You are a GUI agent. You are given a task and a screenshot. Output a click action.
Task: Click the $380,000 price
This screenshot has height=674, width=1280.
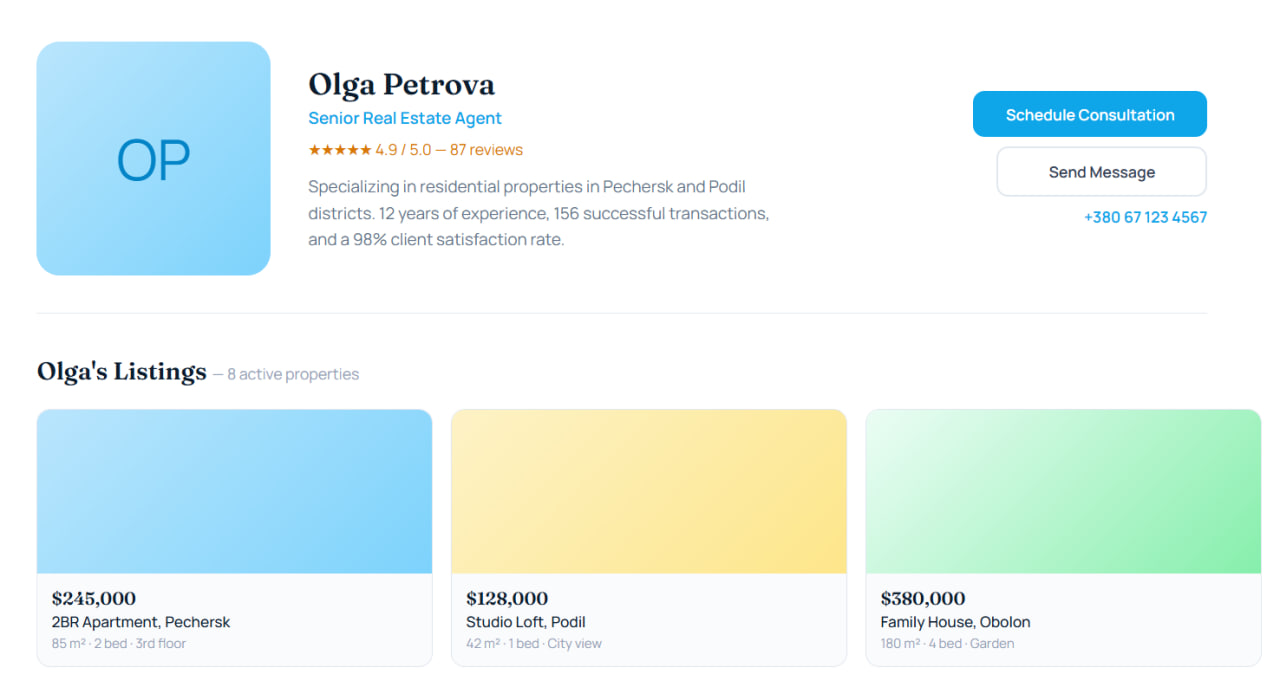[922, 599]
